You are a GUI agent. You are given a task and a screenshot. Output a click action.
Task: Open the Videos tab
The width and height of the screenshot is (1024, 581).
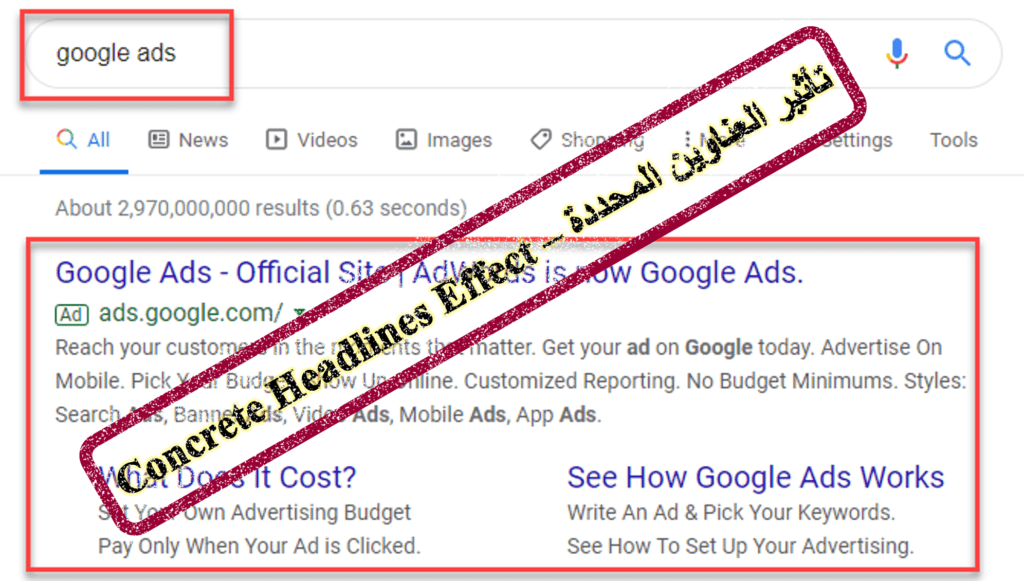(x=312, y=140)
